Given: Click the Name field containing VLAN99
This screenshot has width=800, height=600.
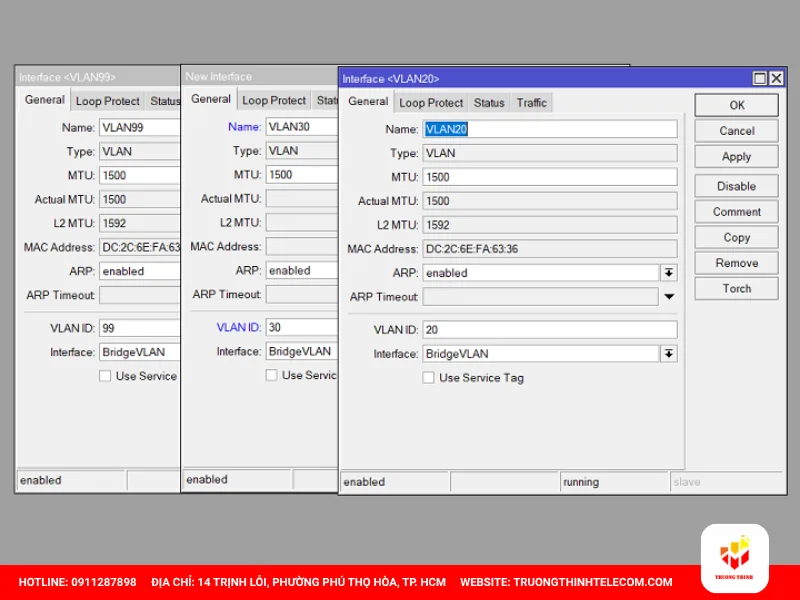Looking at the screenshot, I should coord(139,128).
